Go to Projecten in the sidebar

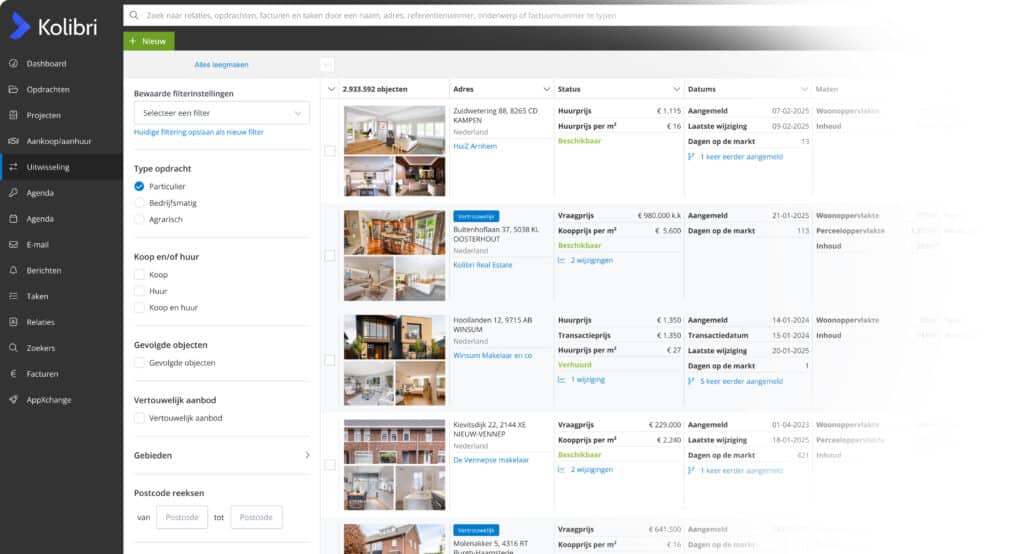[43, 115]
